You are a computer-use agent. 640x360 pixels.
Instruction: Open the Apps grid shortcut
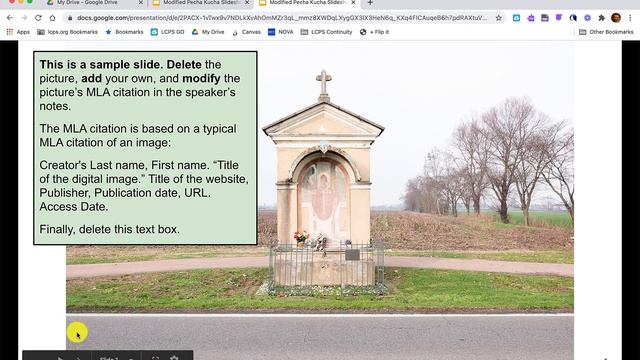pos(18,32)
